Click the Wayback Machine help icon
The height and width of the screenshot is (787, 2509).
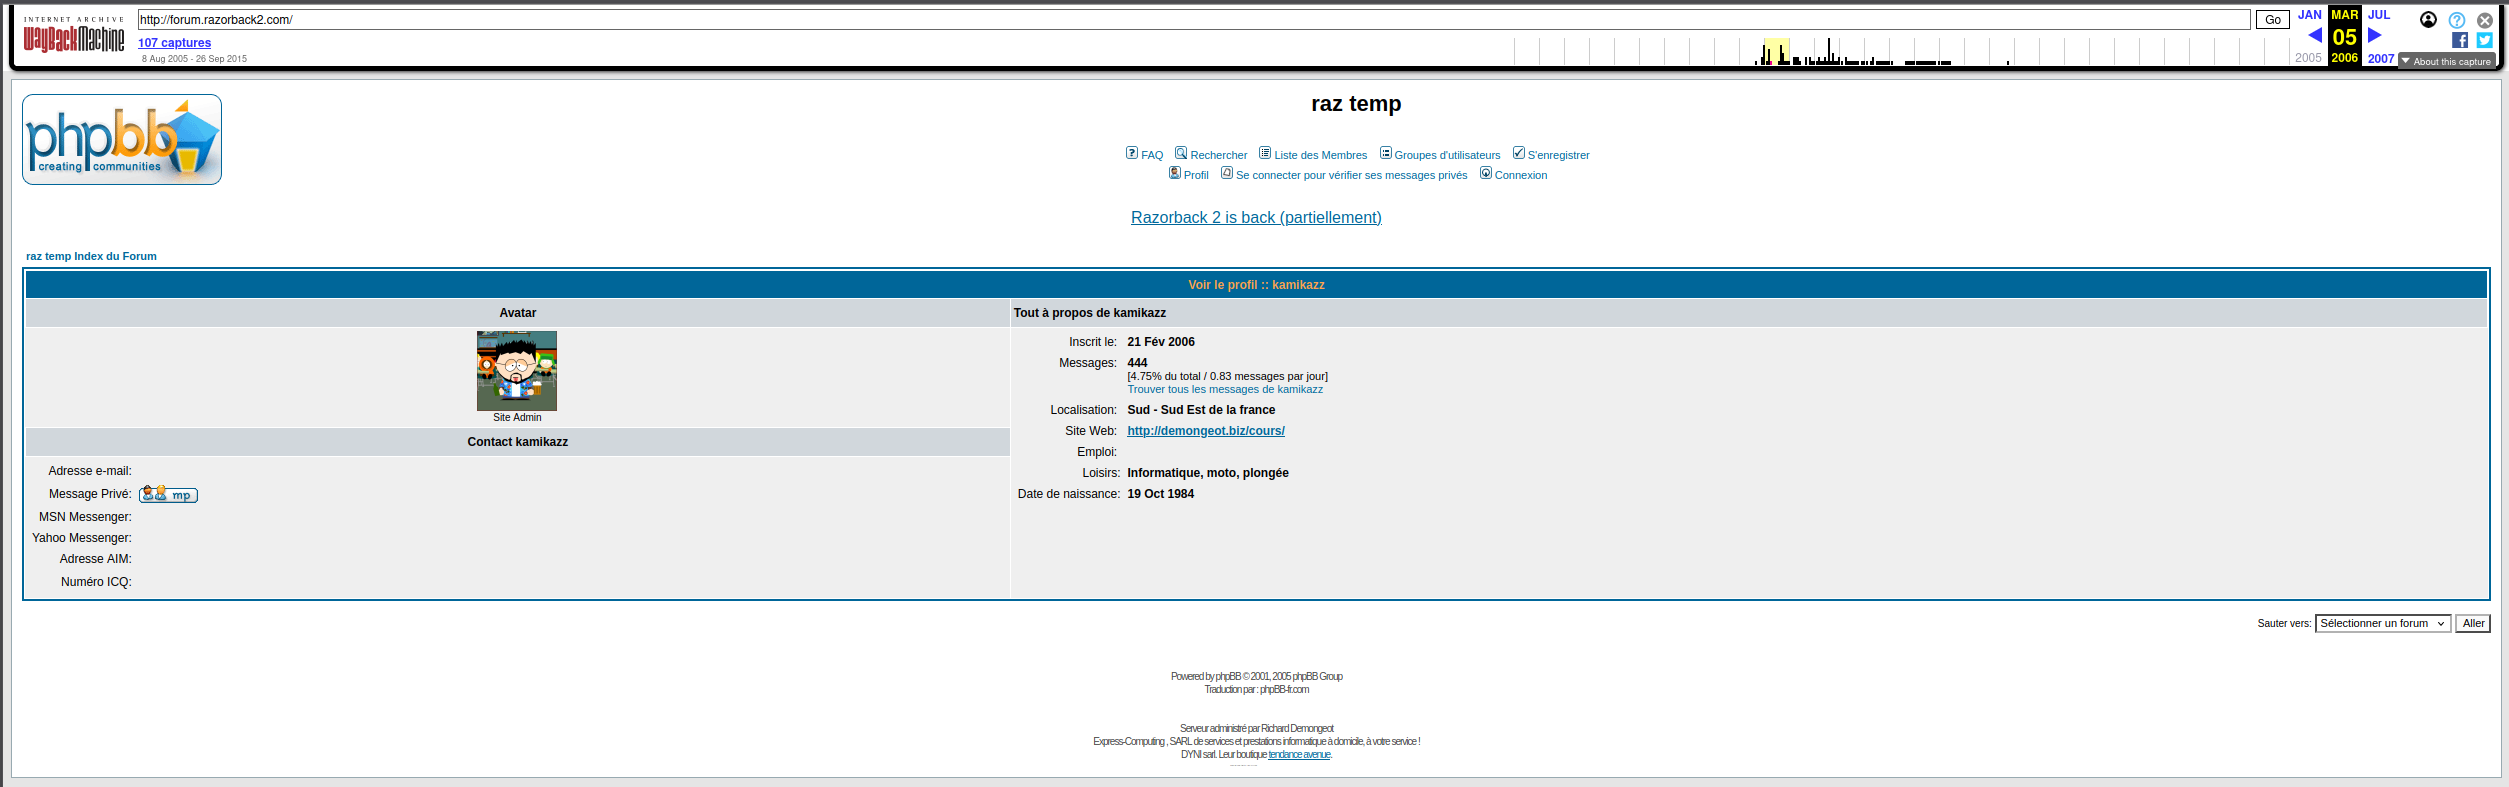click(x=2456, y=20)
